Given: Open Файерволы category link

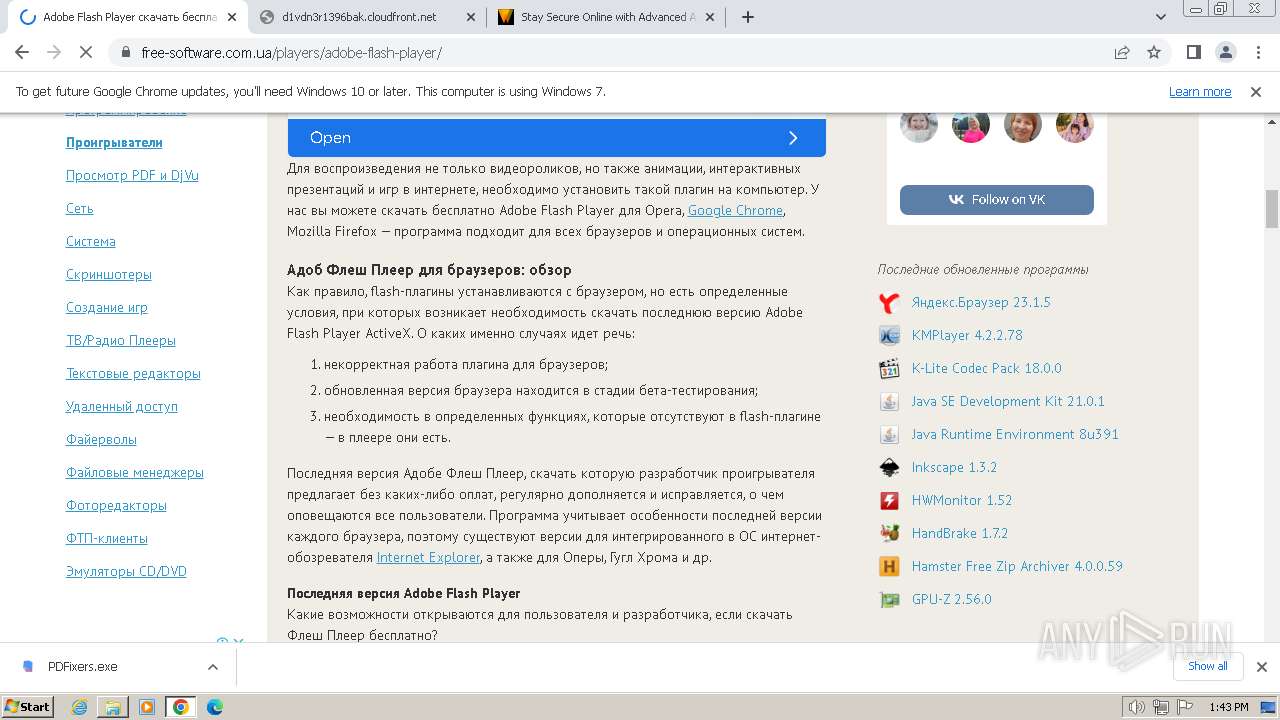Looking at the screenshot, I should pos(101,439).
